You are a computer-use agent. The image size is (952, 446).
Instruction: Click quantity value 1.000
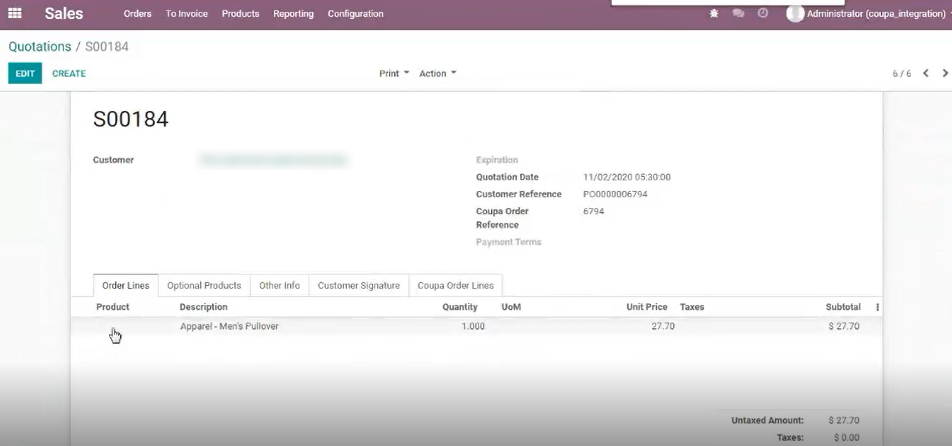[473, 326]
